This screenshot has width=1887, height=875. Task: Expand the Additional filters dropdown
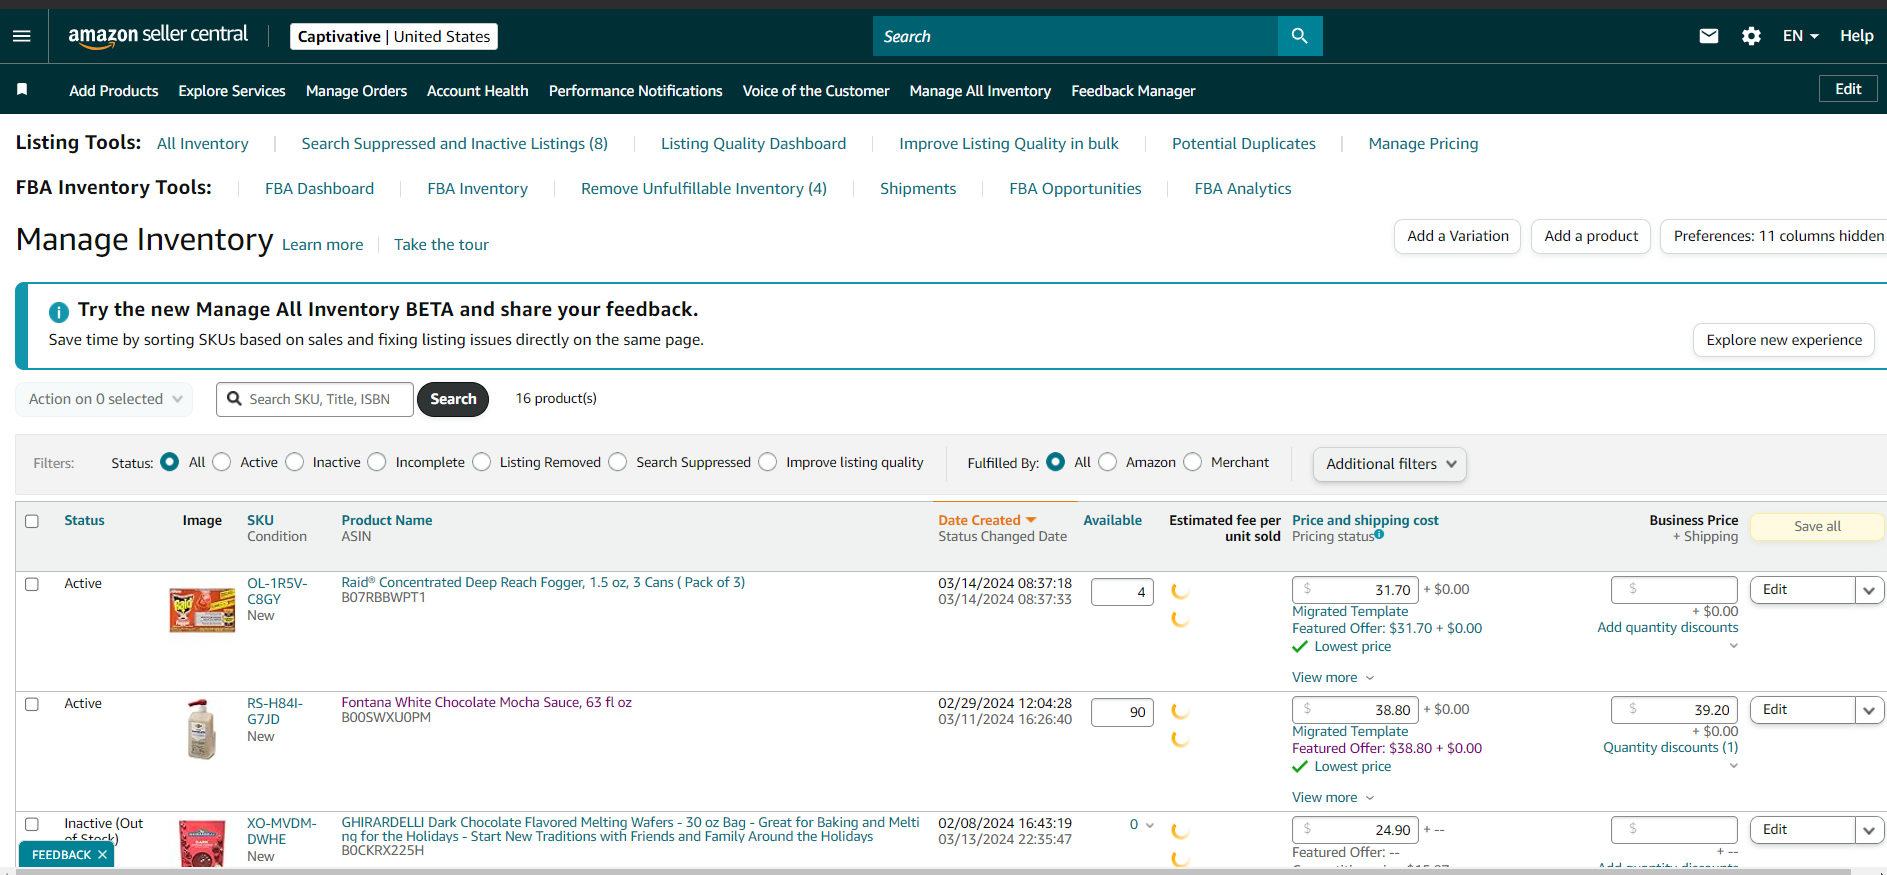[x=1390, y=464]
